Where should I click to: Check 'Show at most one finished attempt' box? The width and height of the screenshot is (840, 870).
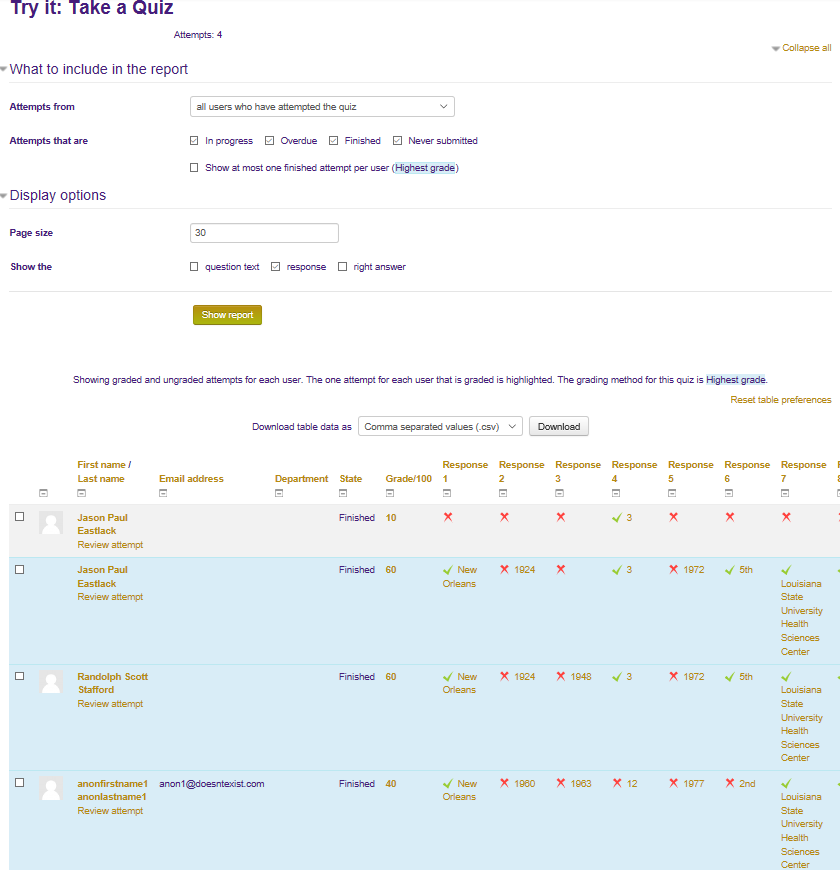click(194, 168)
